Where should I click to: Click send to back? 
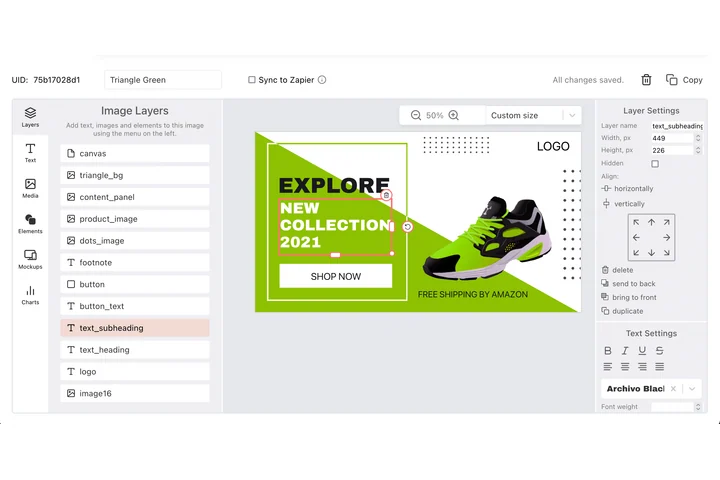[628, 284]
